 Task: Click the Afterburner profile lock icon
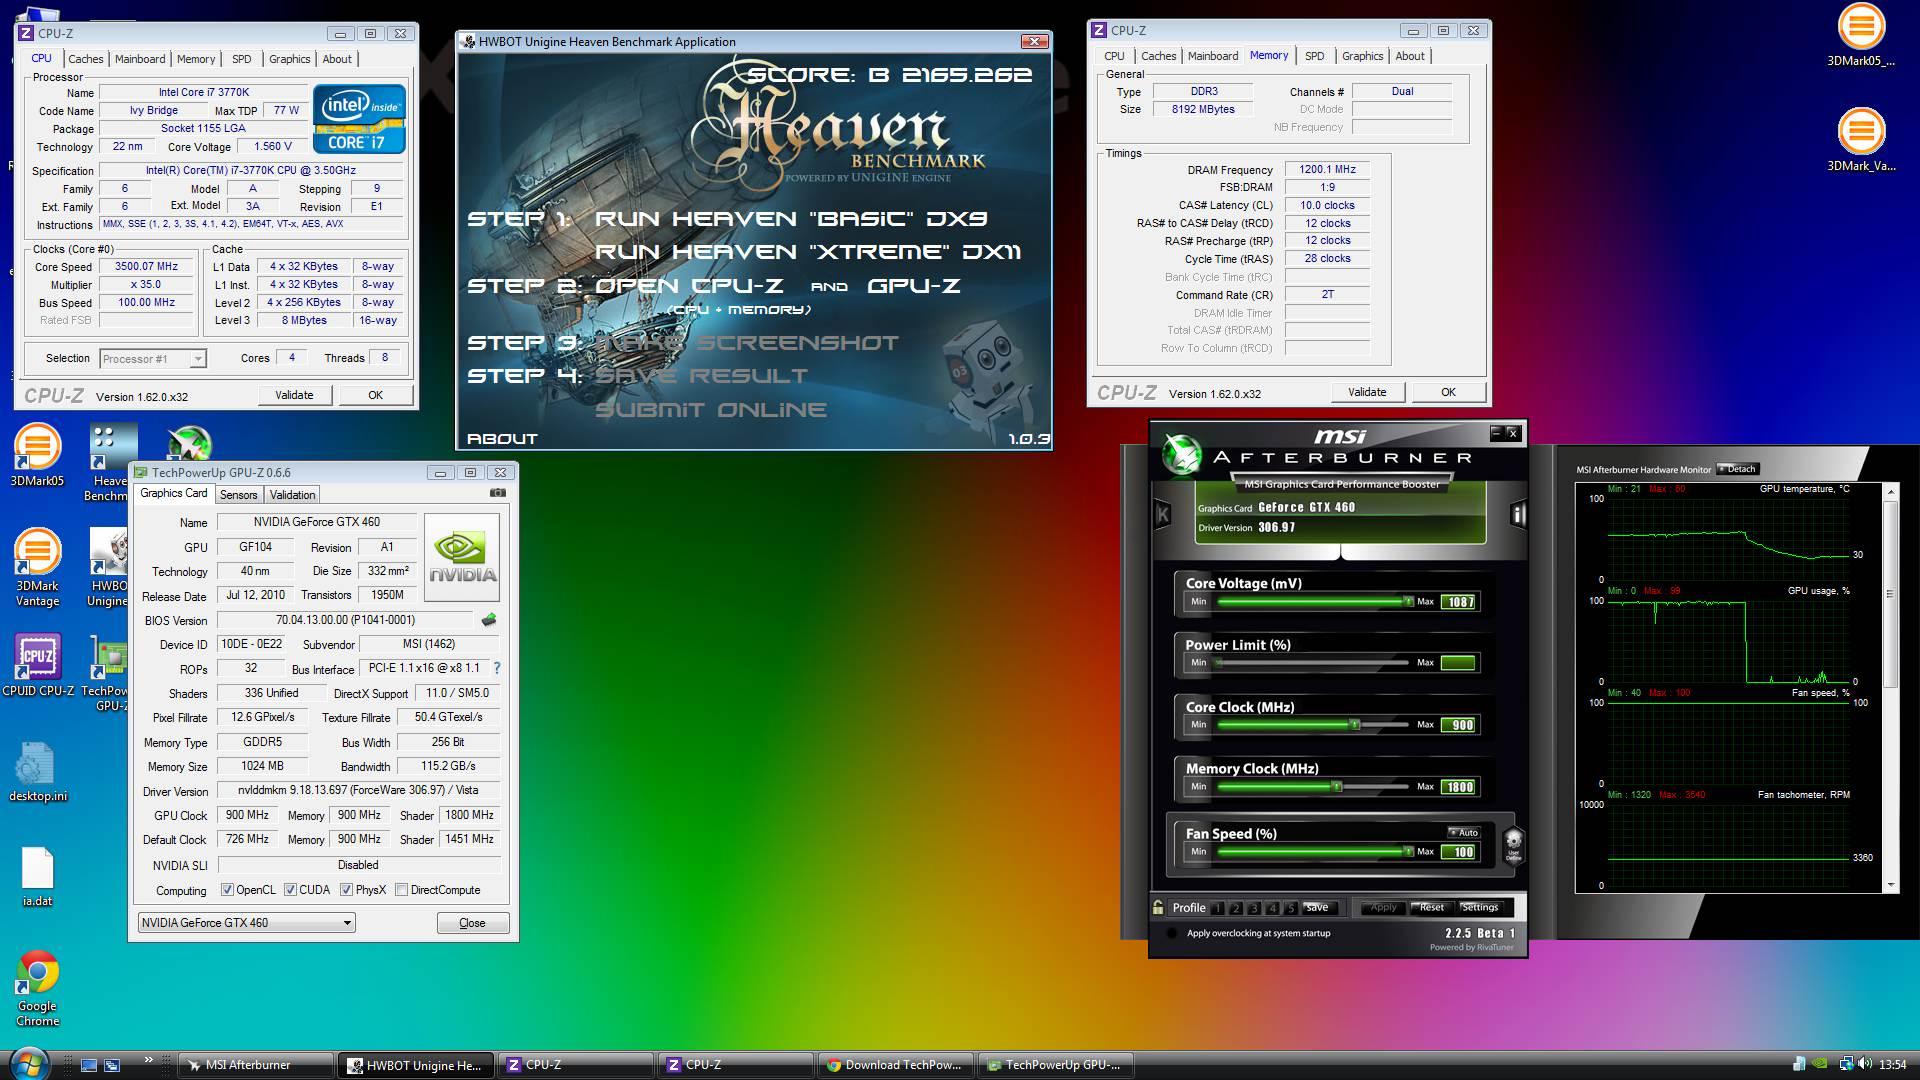click(1158, 908)
